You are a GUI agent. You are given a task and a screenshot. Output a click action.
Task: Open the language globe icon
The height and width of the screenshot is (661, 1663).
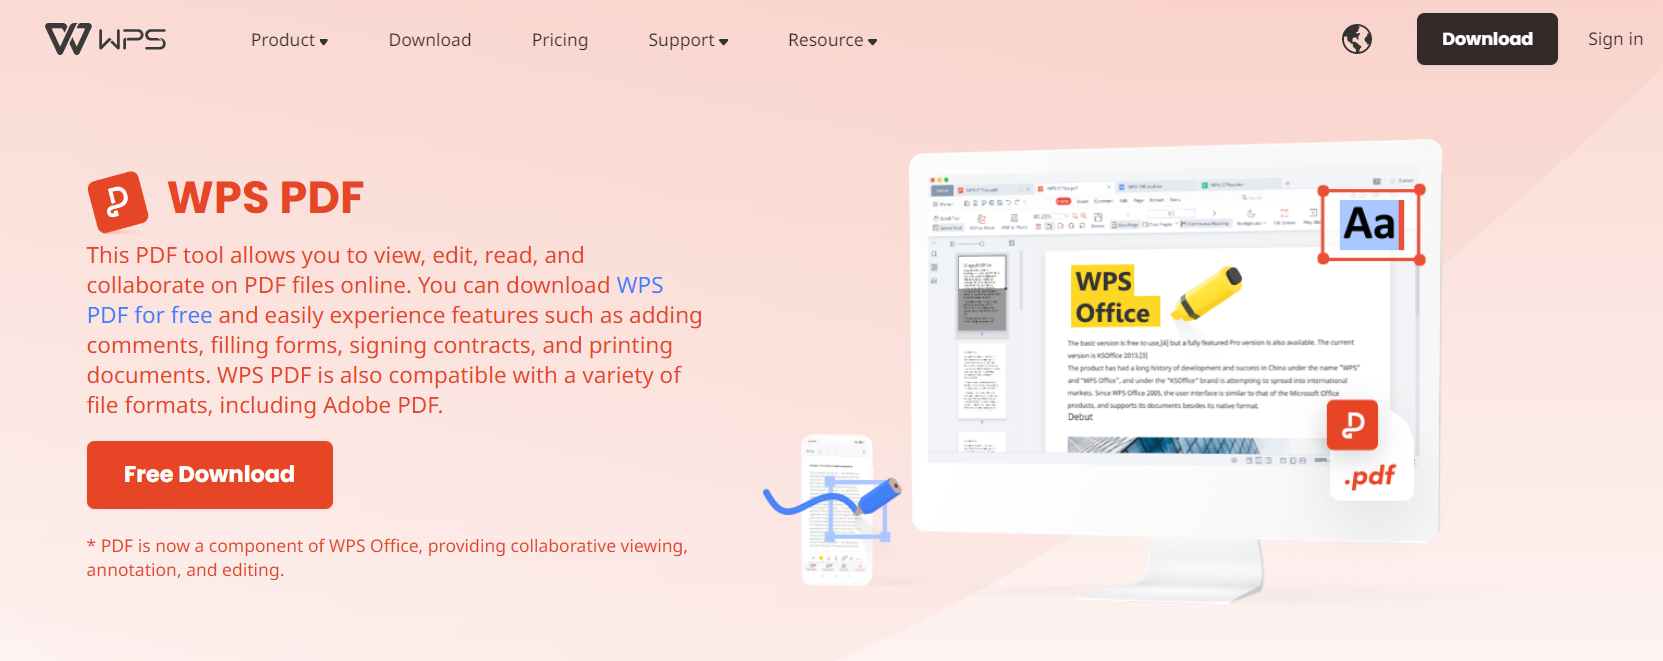[1357, 39]
